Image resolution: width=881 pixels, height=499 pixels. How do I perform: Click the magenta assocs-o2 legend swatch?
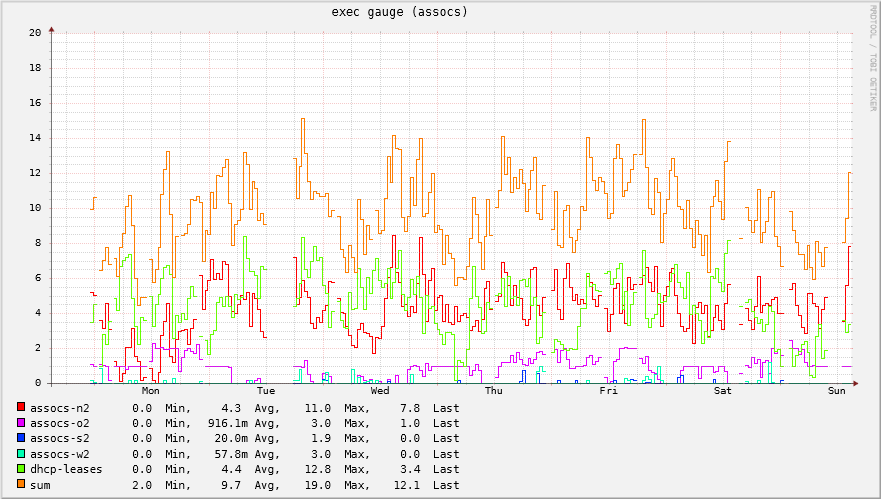tap(21, 423)
